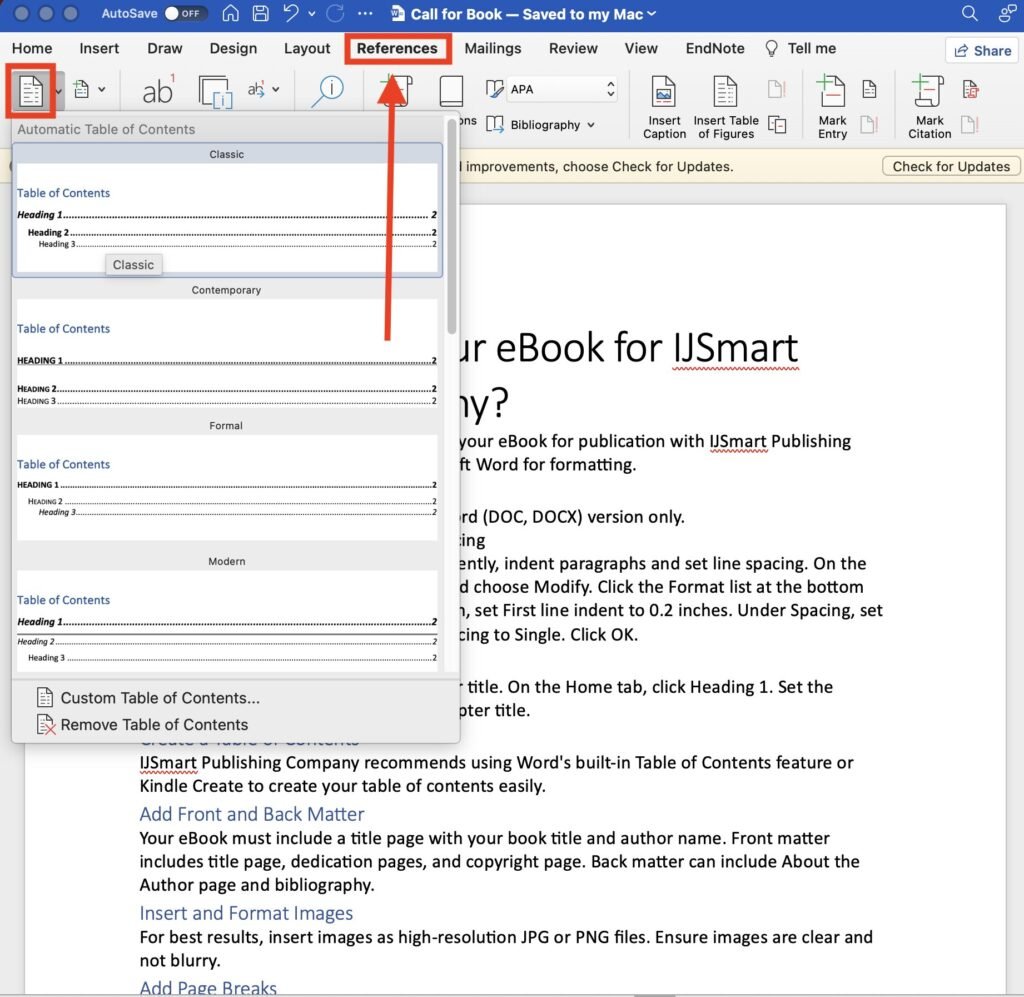Undo the last action
This screenshot has height=997, width=1024.
tap(291, 14)
